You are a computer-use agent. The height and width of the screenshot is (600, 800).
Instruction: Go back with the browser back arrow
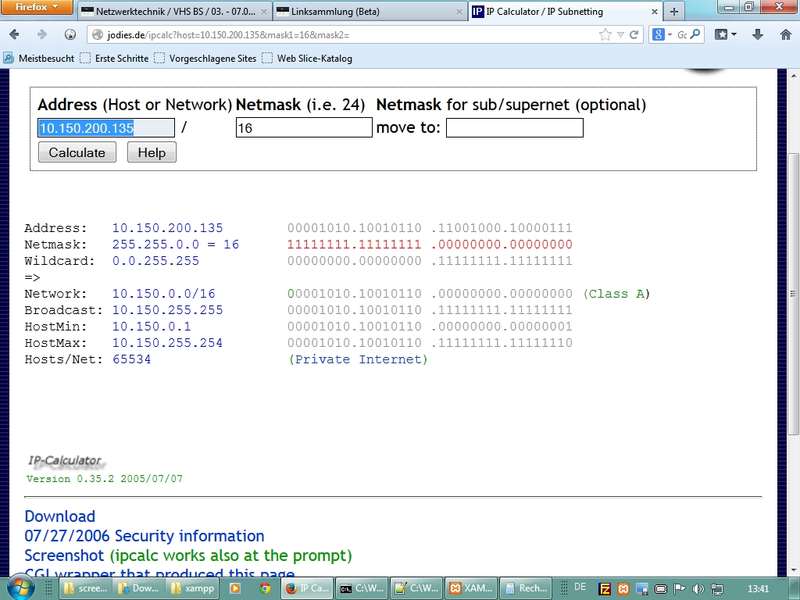[x=14, y=35]
